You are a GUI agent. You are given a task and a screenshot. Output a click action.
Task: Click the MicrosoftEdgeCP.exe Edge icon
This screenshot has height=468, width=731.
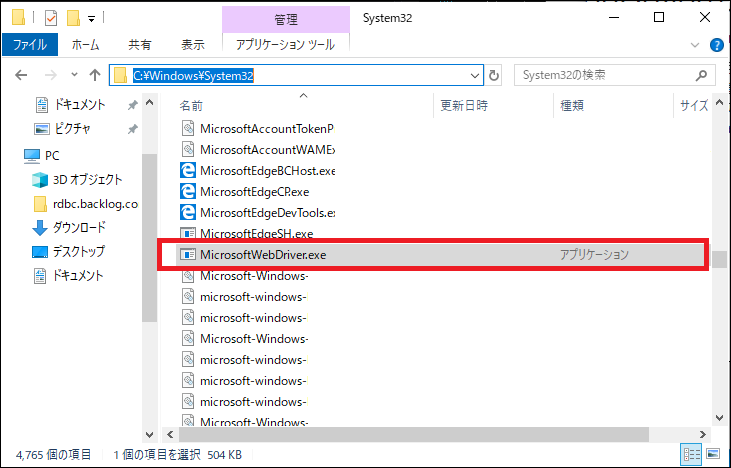tap(188, 192)
